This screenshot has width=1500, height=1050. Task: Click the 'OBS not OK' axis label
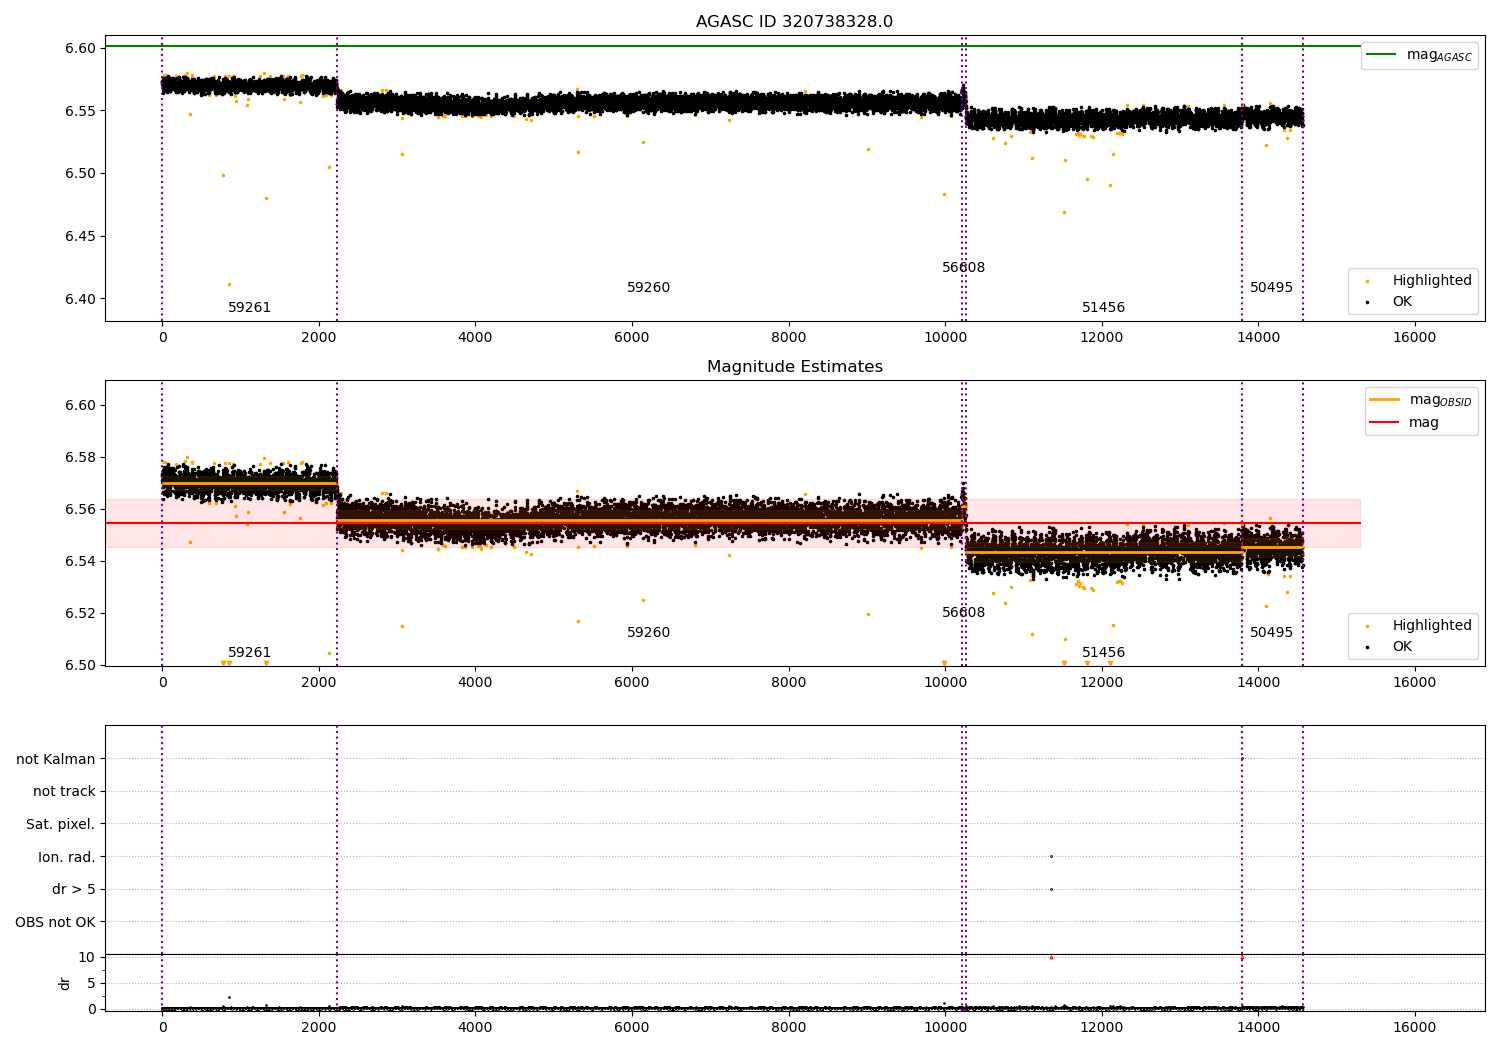click(55, 922)
